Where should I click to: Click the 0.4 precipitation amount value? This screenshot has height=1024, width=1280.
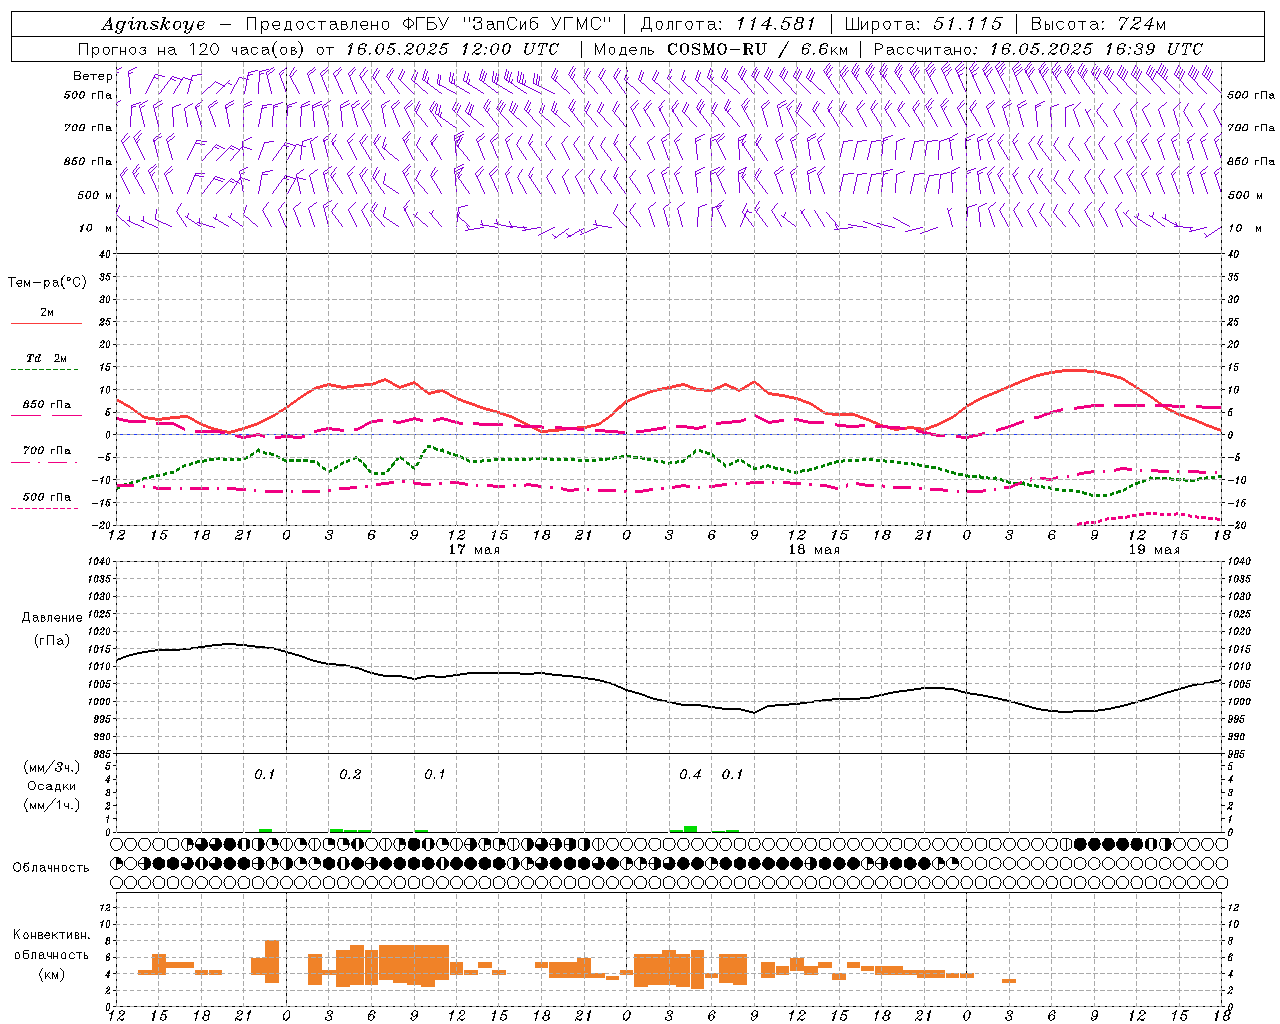coord(690,775)
